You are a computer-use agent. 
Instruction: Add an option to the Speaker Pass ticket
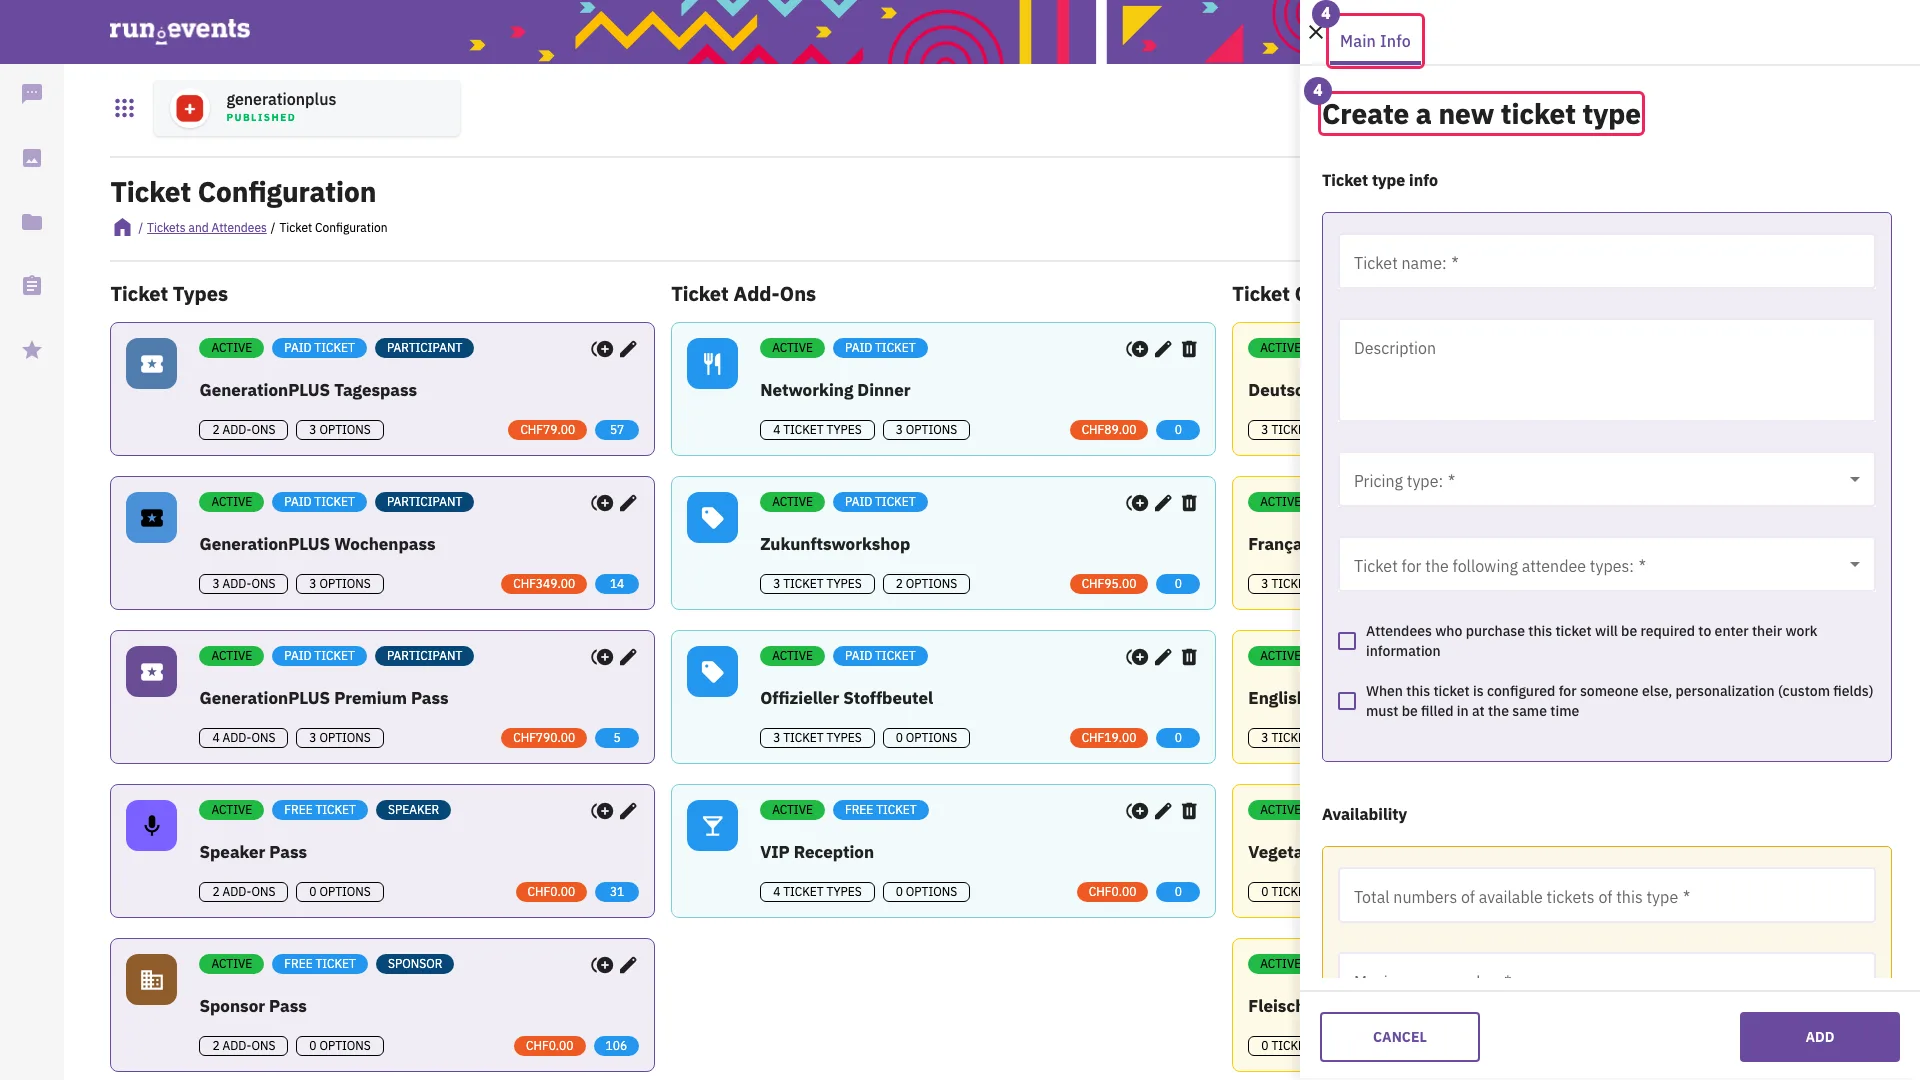click(x=602, y=811)
